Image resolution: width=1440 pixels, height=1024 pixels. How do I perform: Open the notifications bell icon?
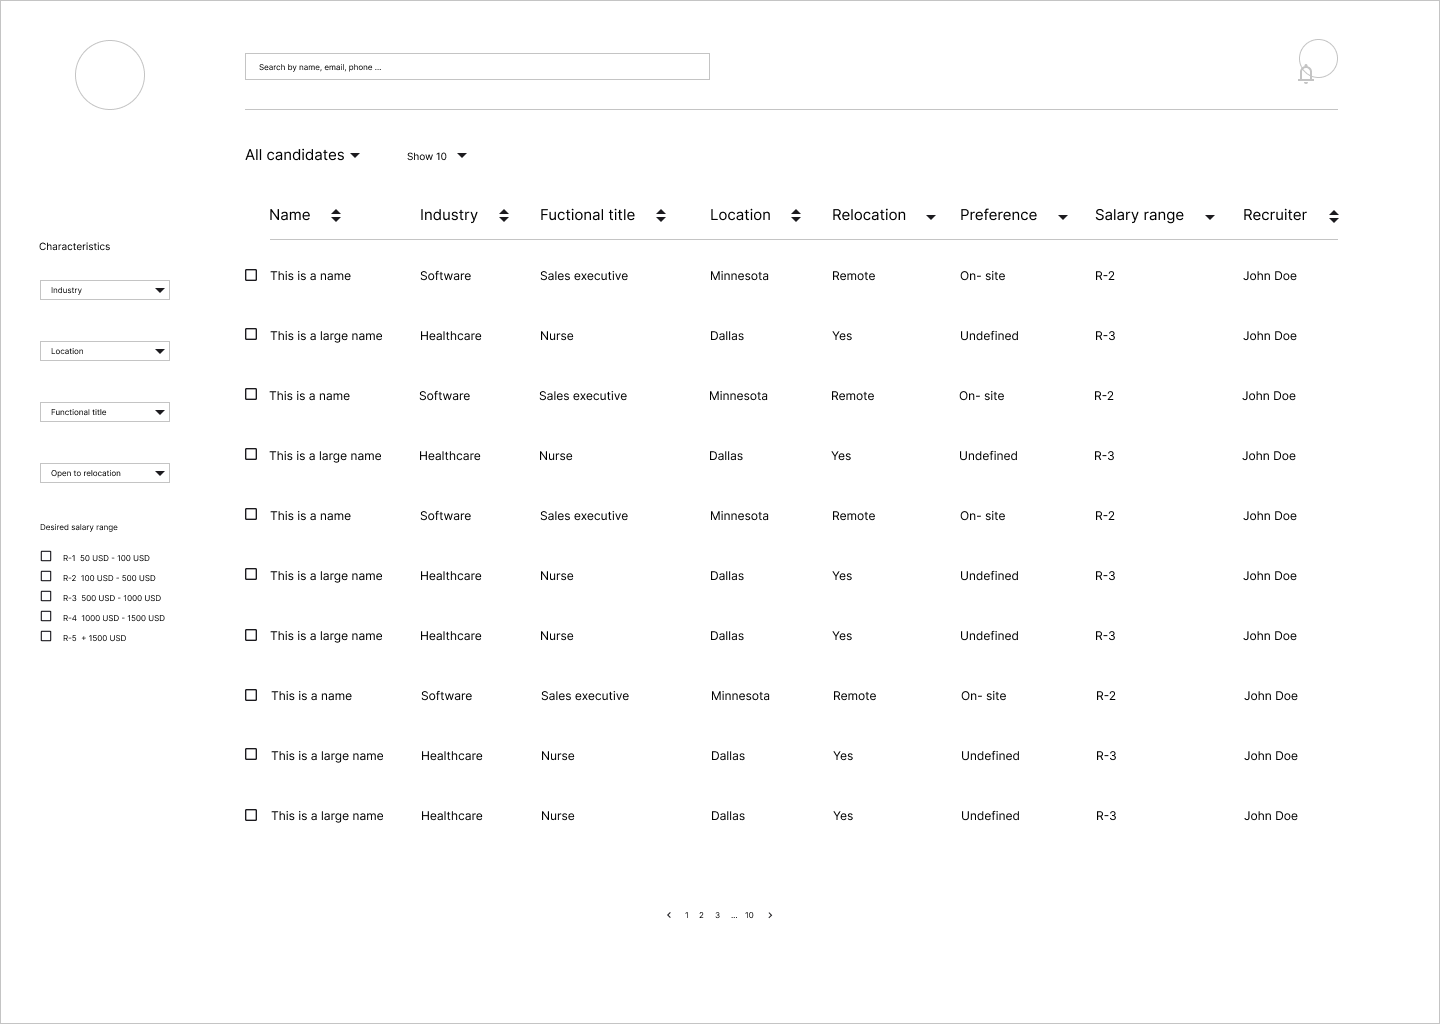click(1305, 74)
